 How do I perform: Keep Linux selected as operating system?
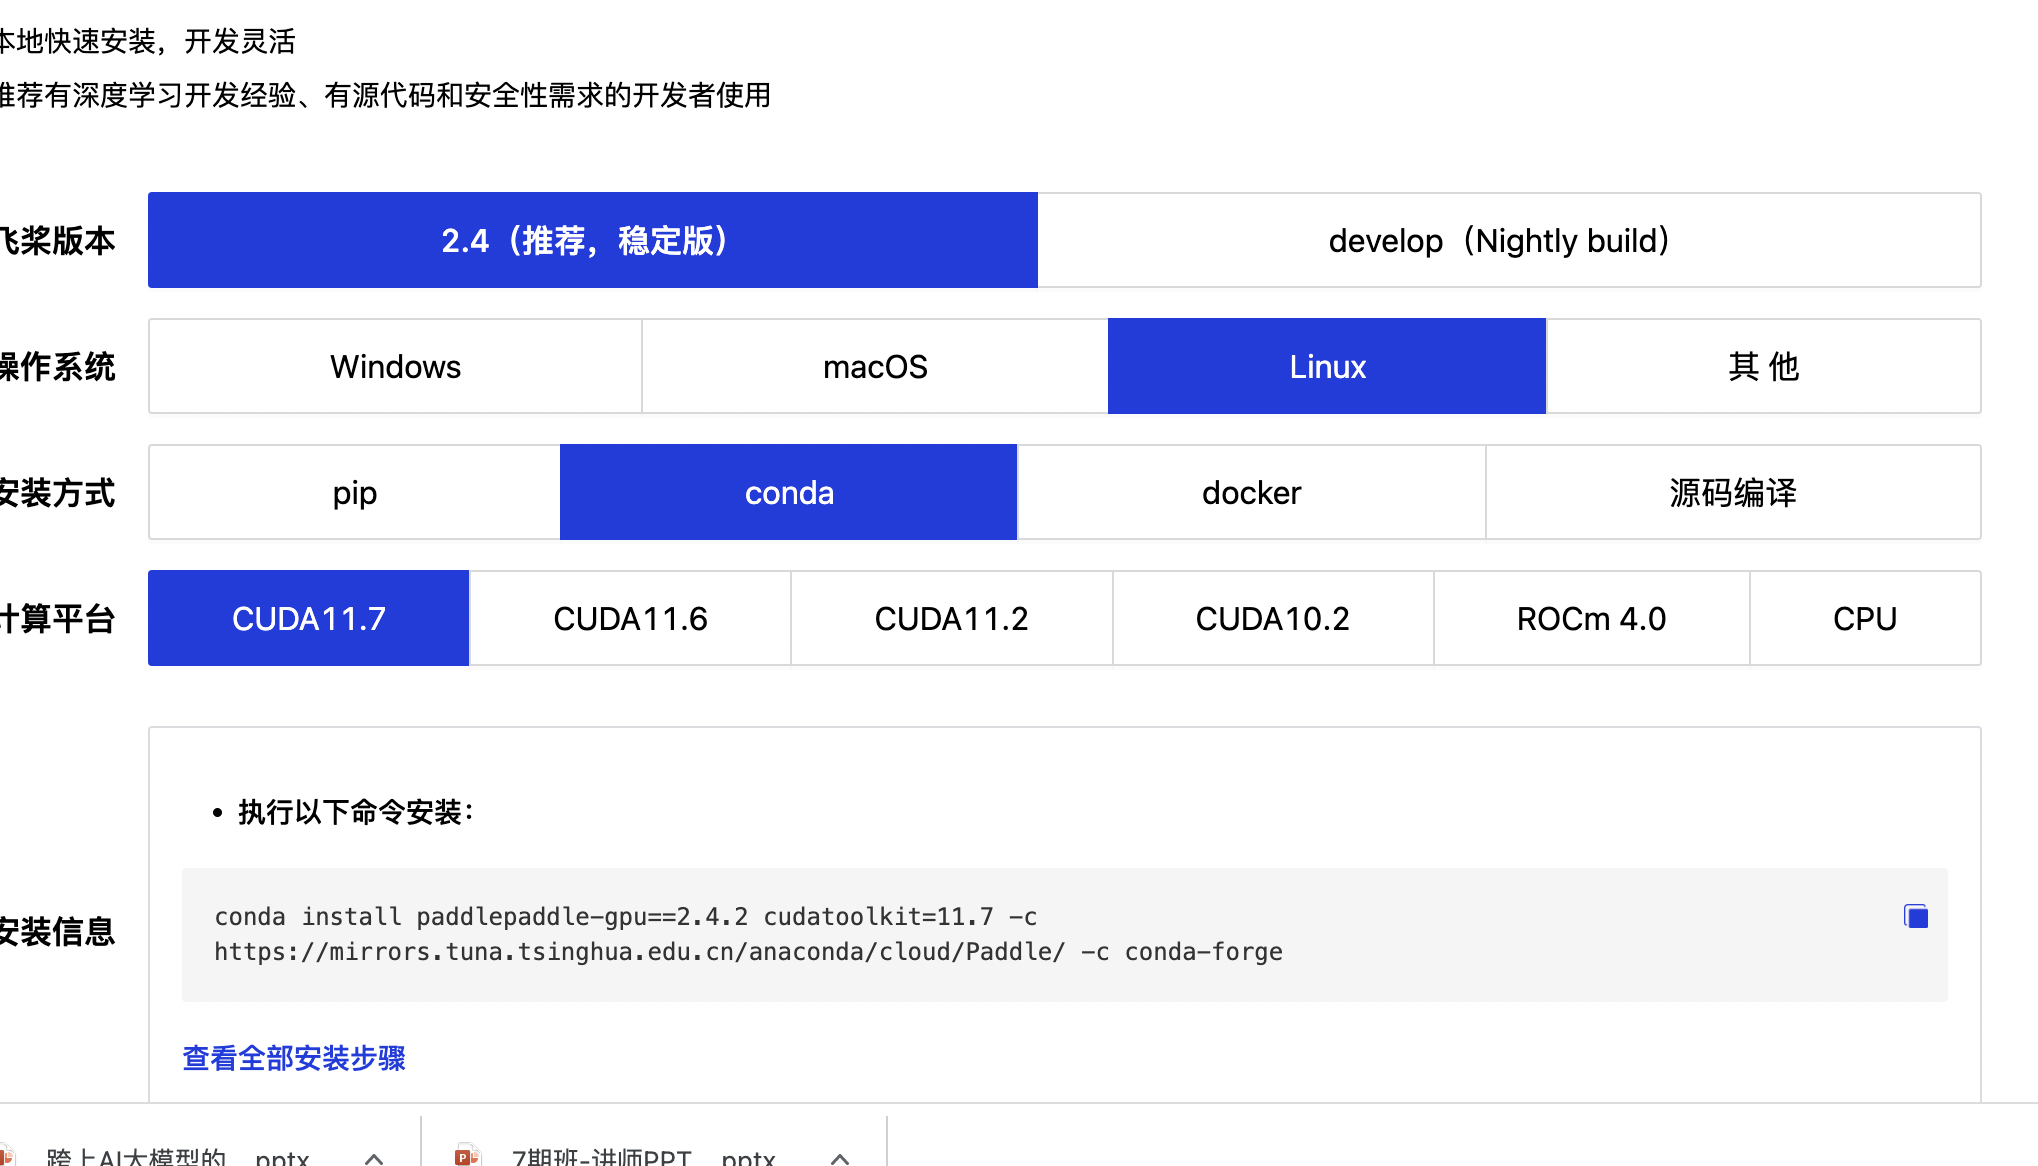pyautogui.click(x=1326, y=366)
